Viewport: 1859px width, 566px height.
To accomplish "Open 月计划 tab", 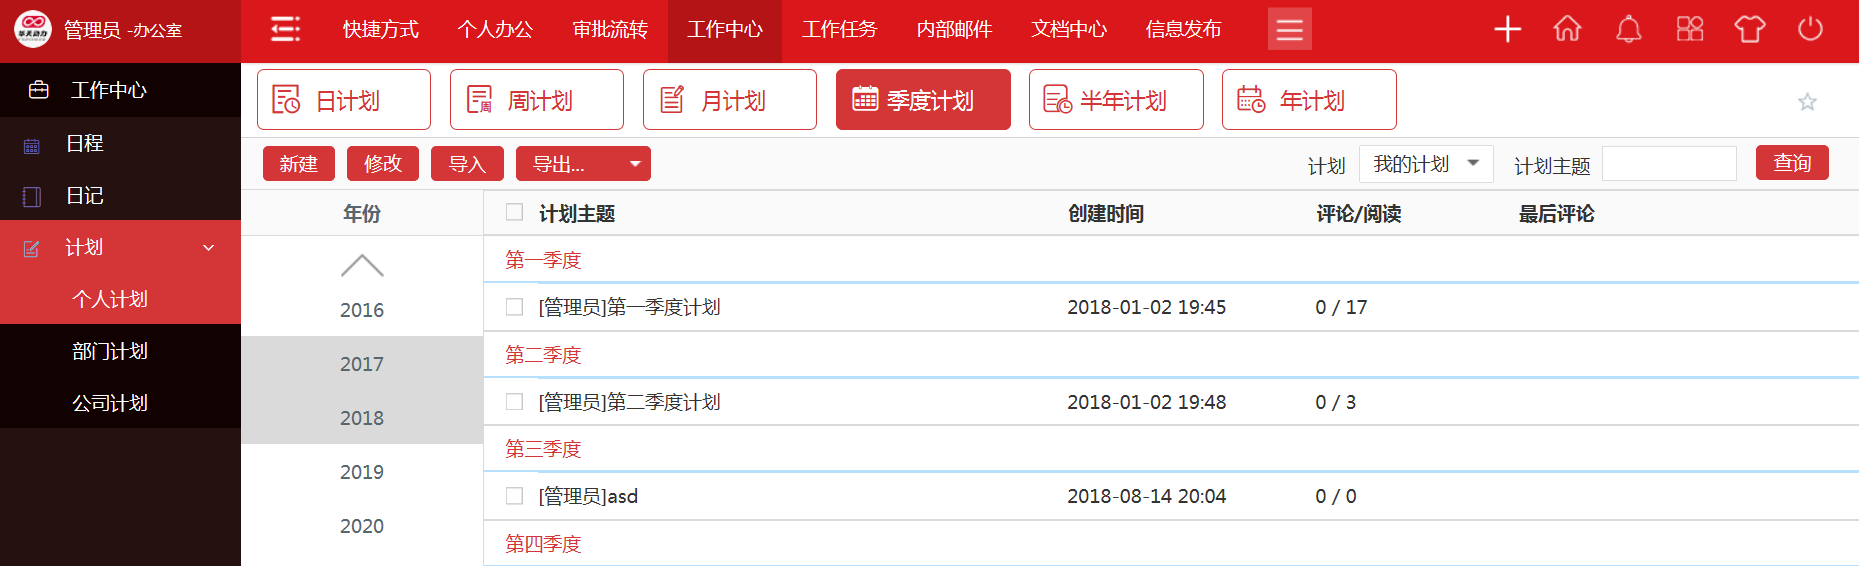I will [730, 100].
